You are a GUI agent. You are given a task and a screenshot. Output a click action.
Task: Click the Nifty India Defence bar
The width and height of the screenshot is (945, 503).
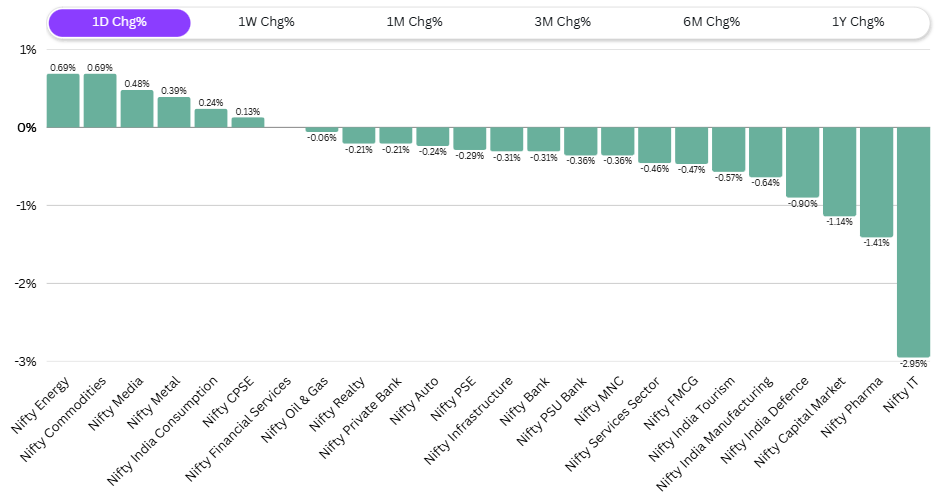(x=802, y=162)
